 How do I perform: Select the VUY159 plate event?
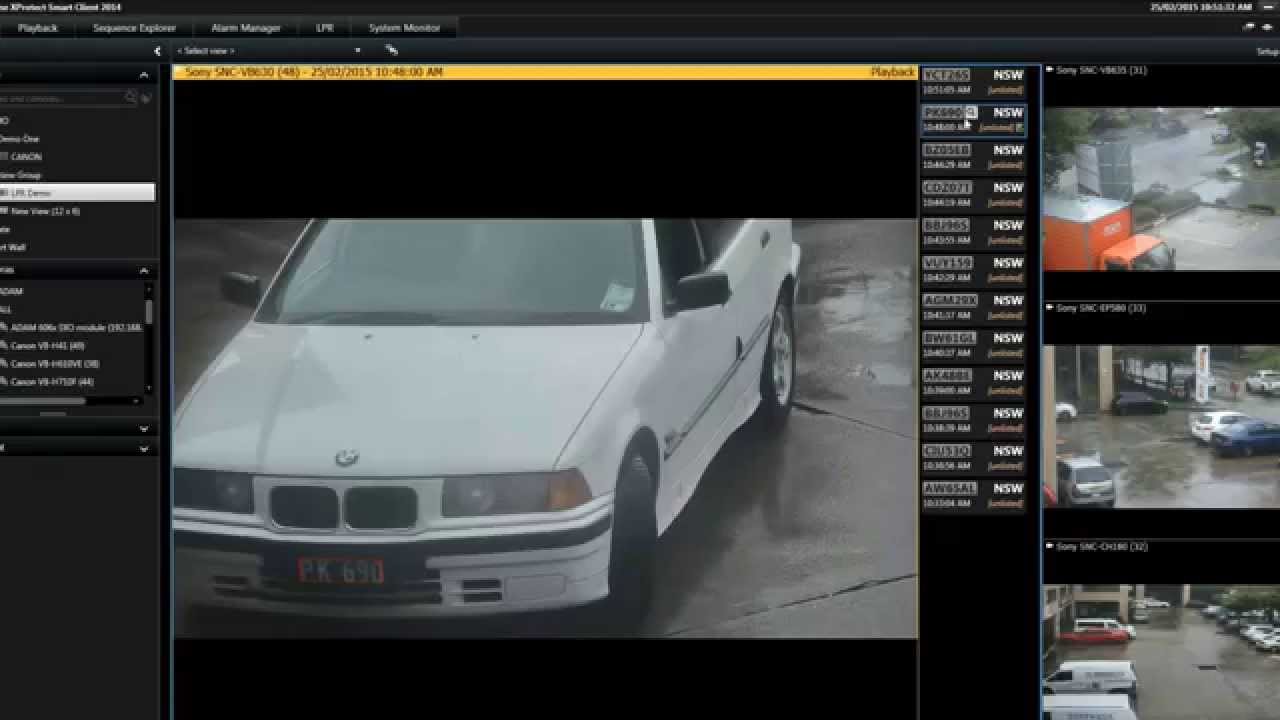point(973,270)
